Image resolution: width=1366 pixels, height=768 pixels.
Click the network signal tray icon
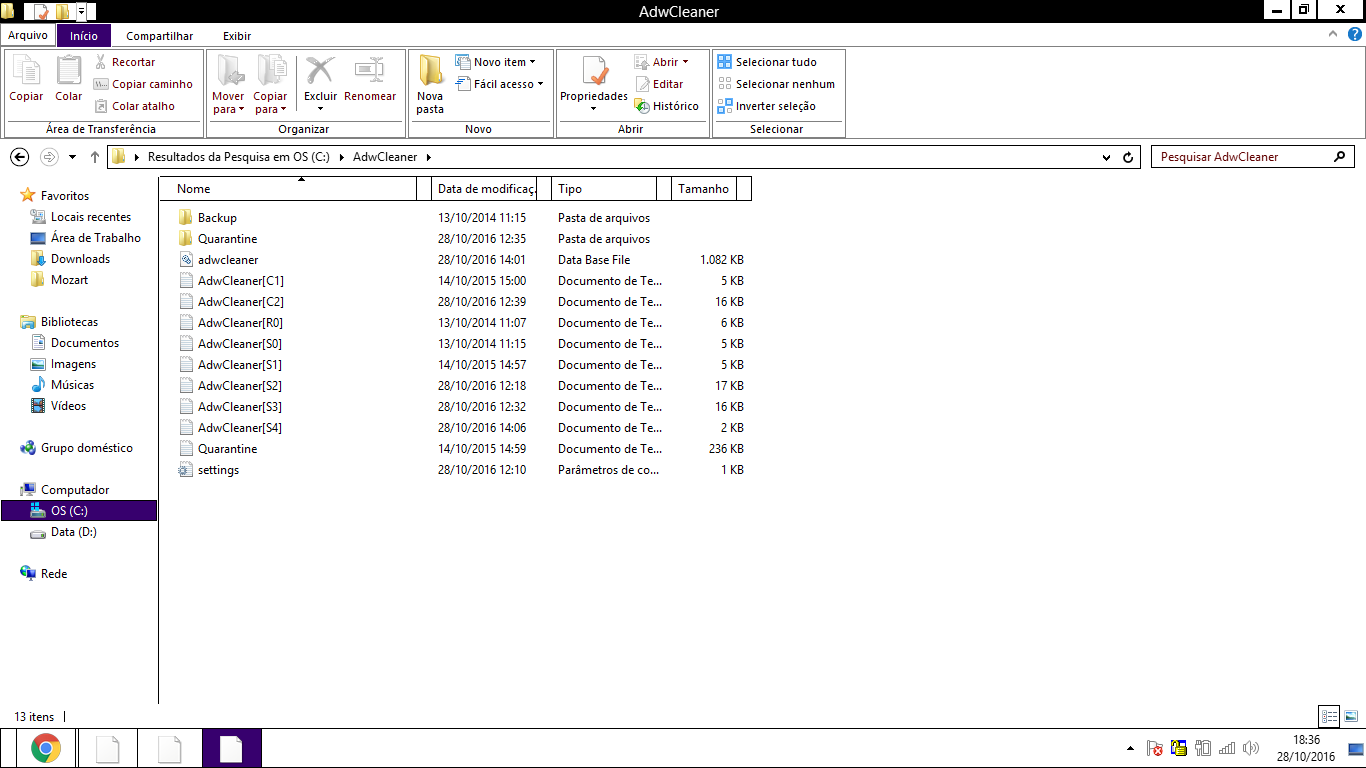tap(1227, 748)
